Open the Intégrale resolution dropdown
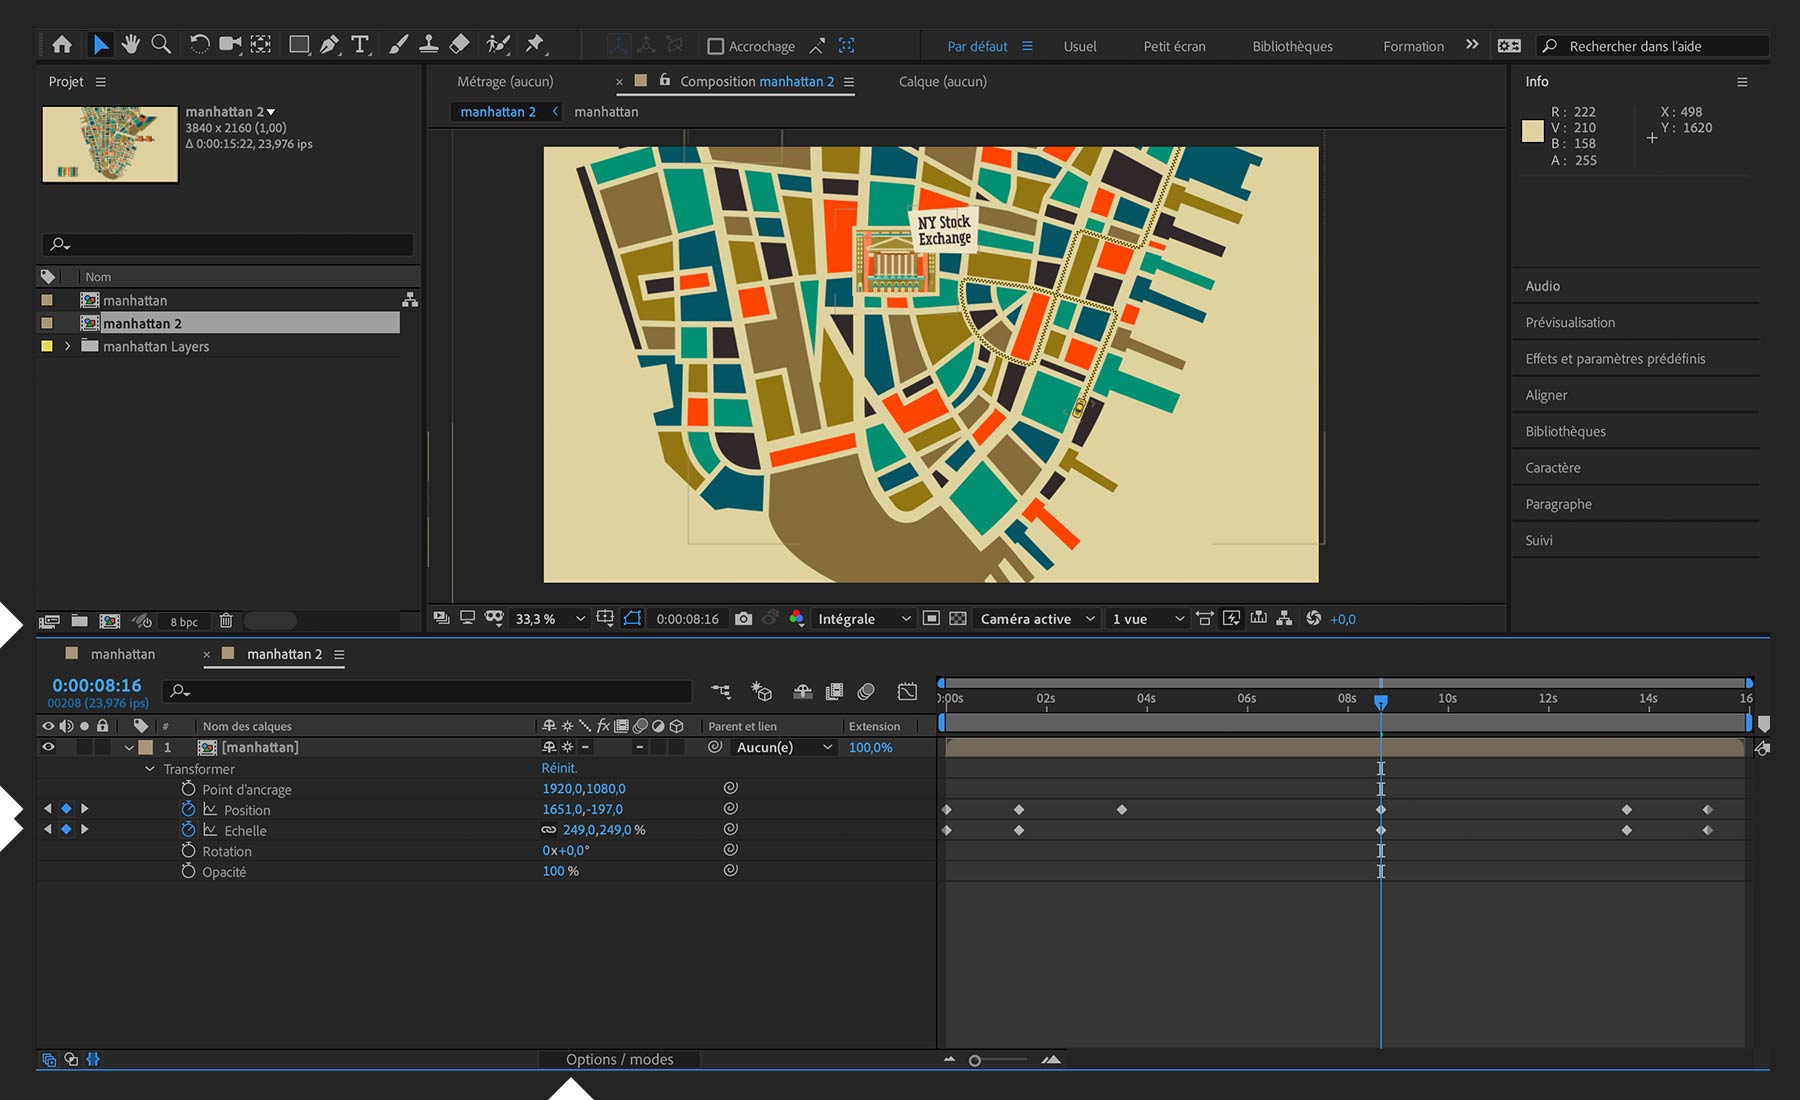1800x1100 pixels. [863, 619]
